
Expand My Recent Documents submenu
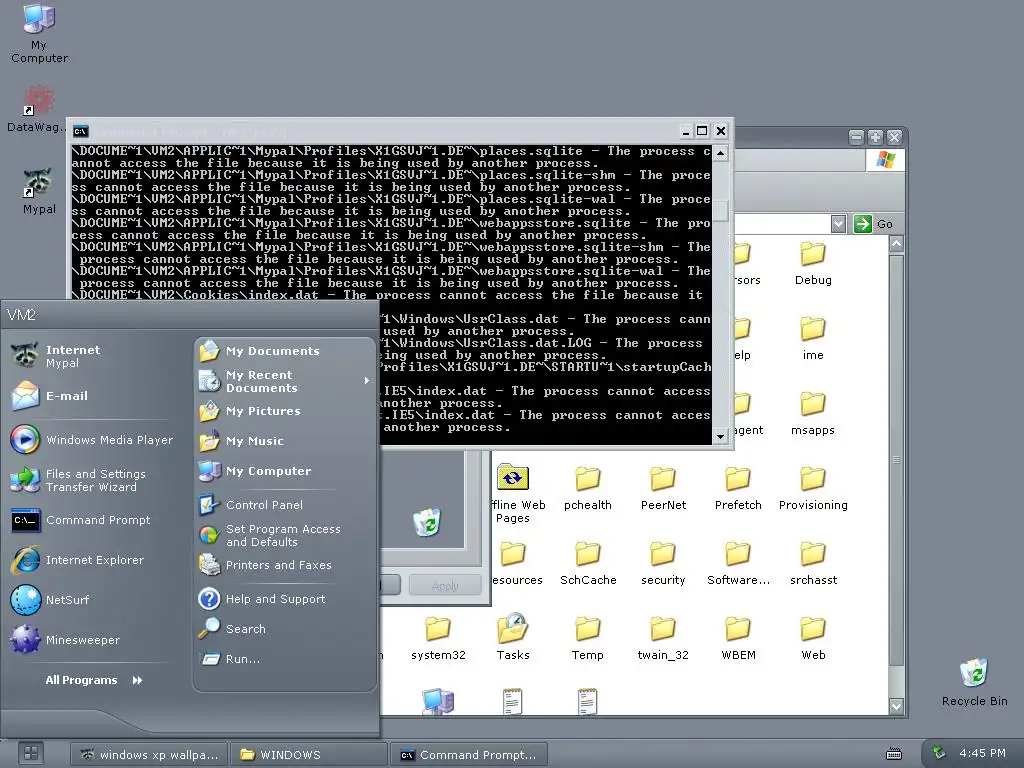point(285,381)
